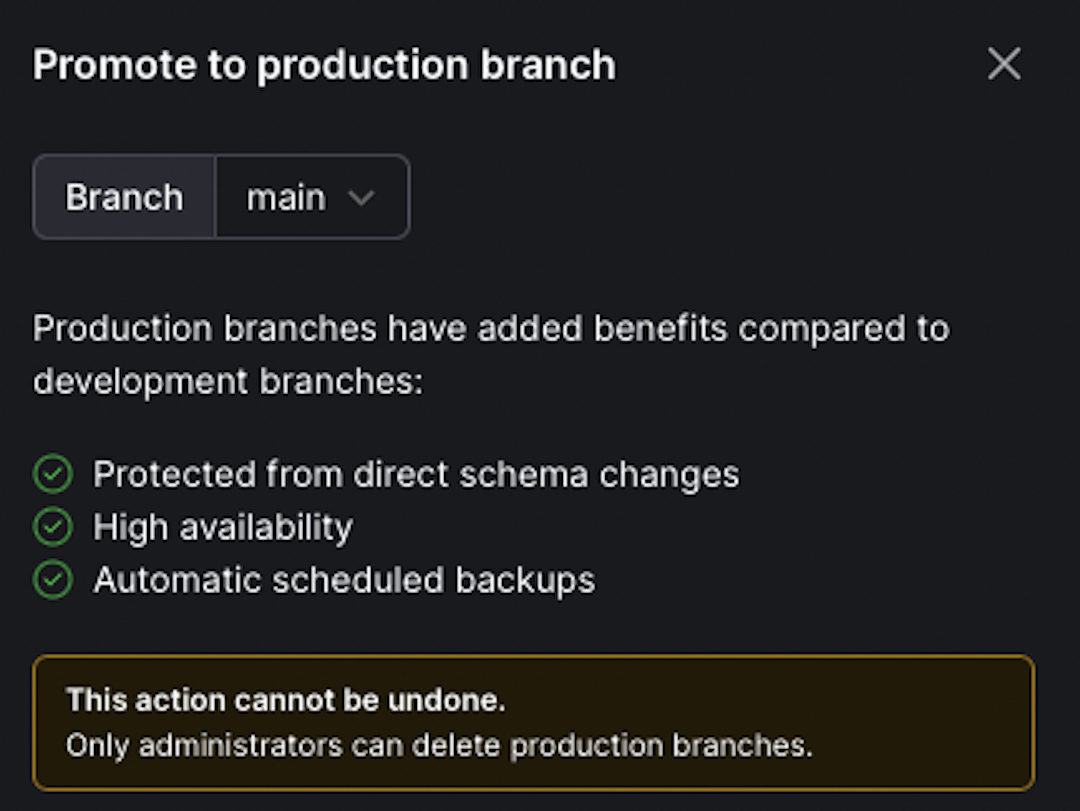The image size is (1080, 811).
Task: Click the chevron arrow next to main
Action: [x=361, y=198]
